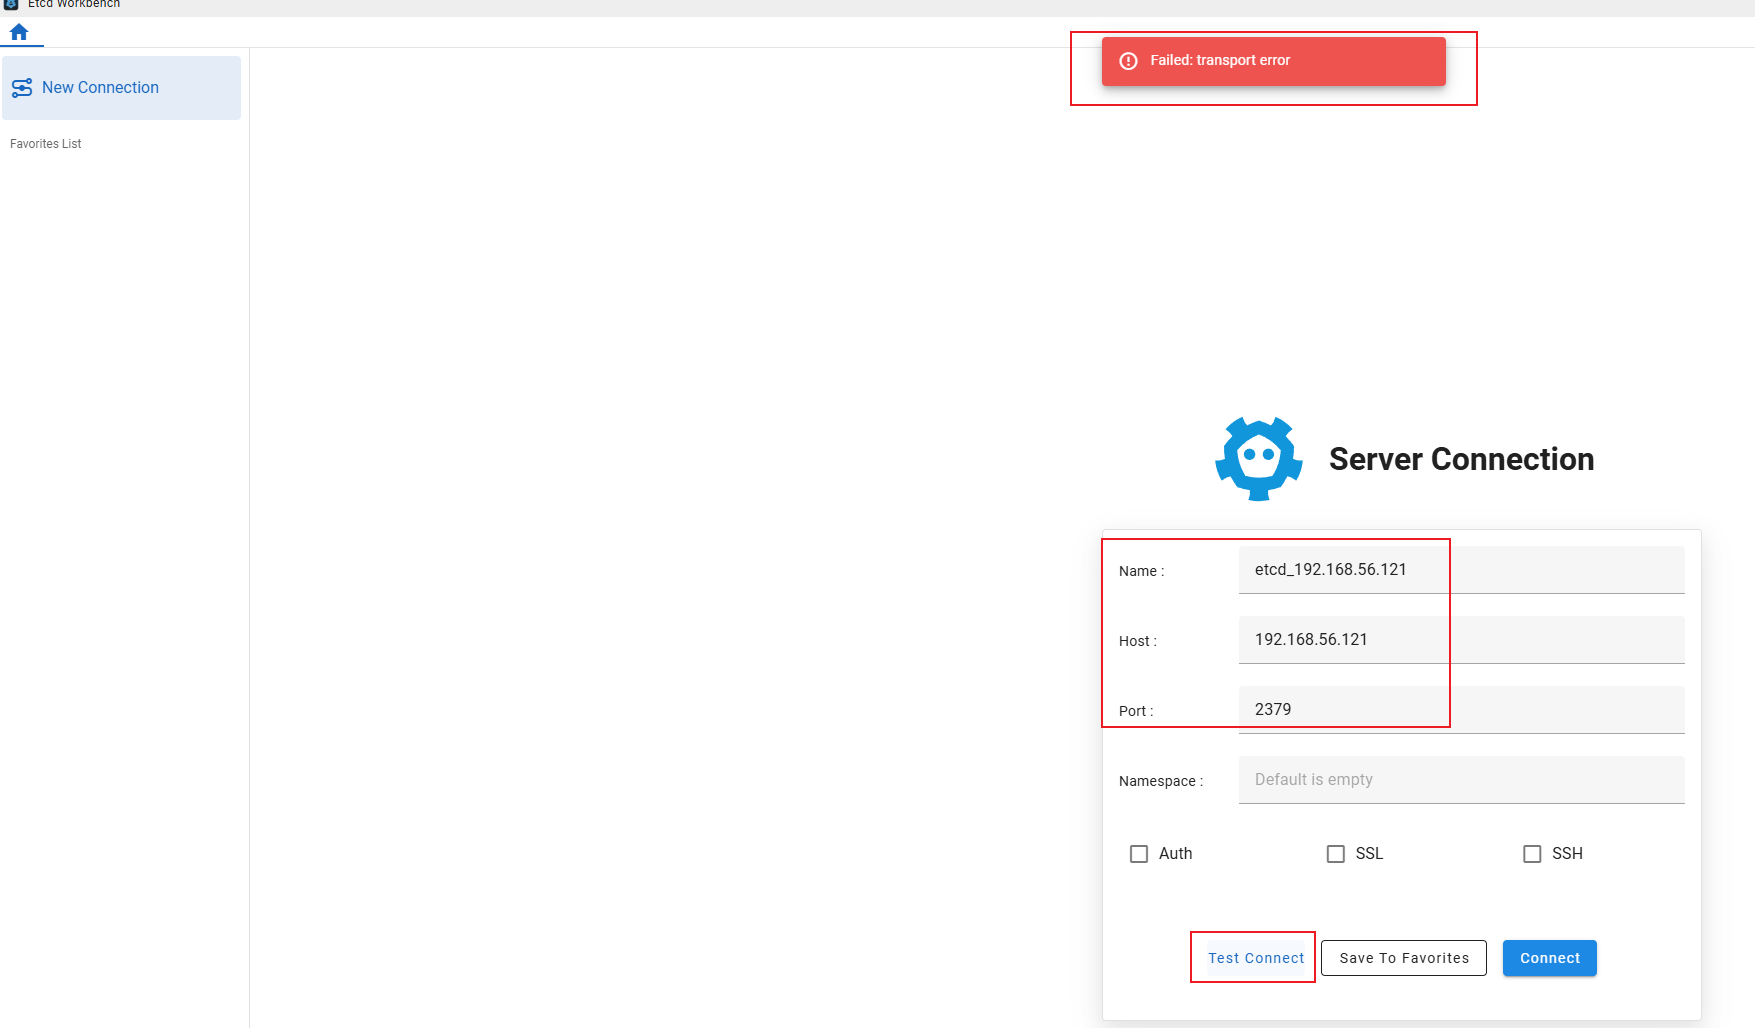Image resolution: width=1755 pixels, height=1028 pixels.
Task: Enable the SSH checkbox
Action: pos(1532,854)
